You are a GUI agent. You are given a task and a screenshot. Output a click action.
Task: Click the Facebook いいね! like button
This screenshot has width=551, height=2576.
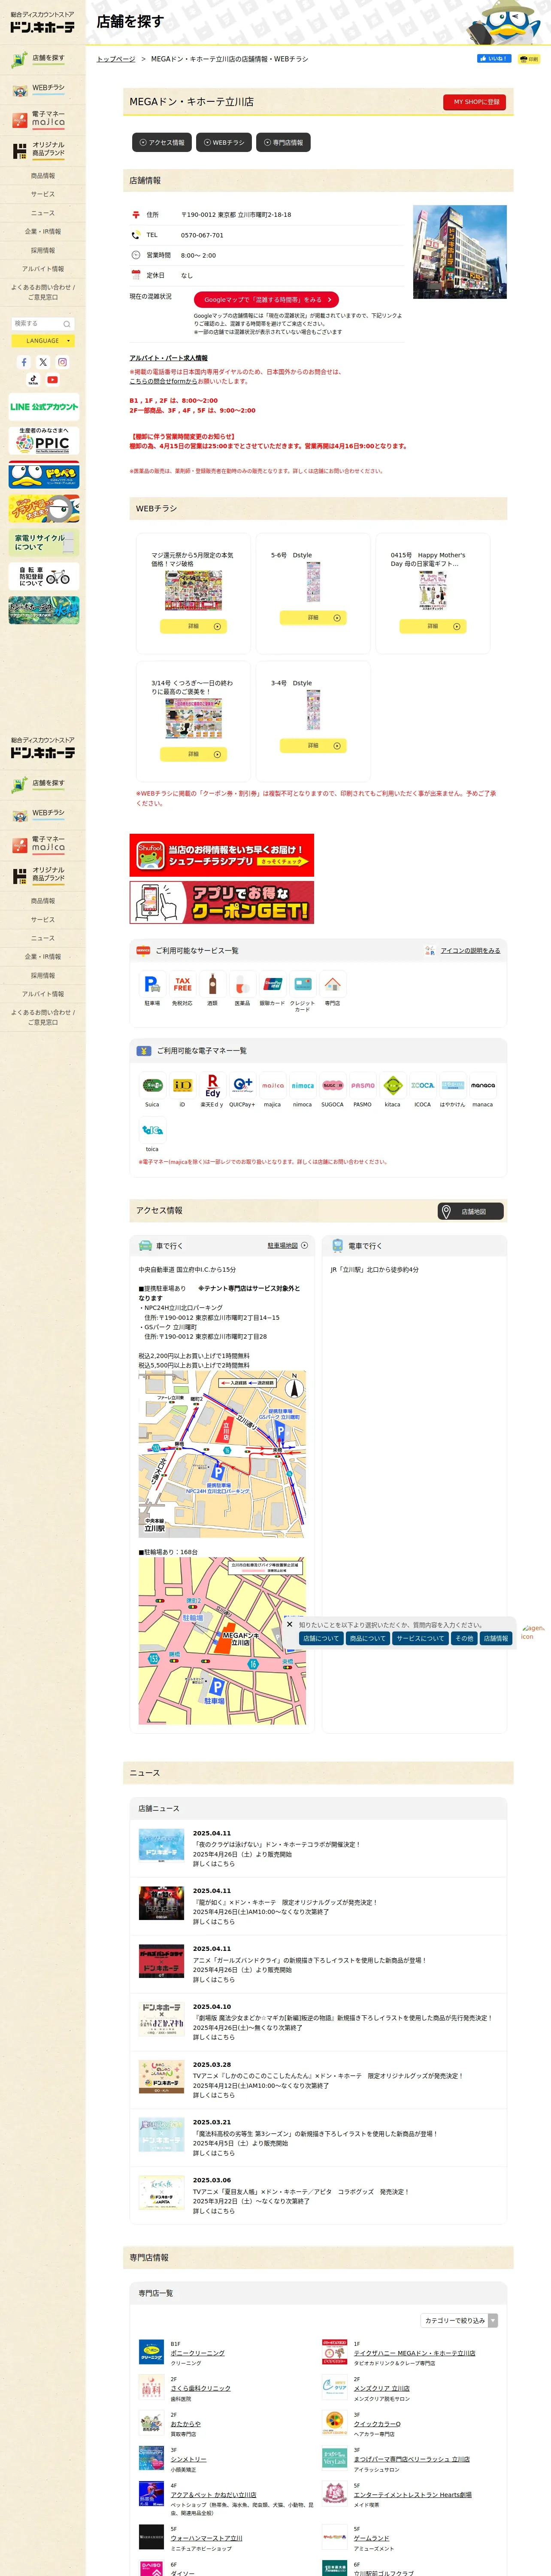494,58
